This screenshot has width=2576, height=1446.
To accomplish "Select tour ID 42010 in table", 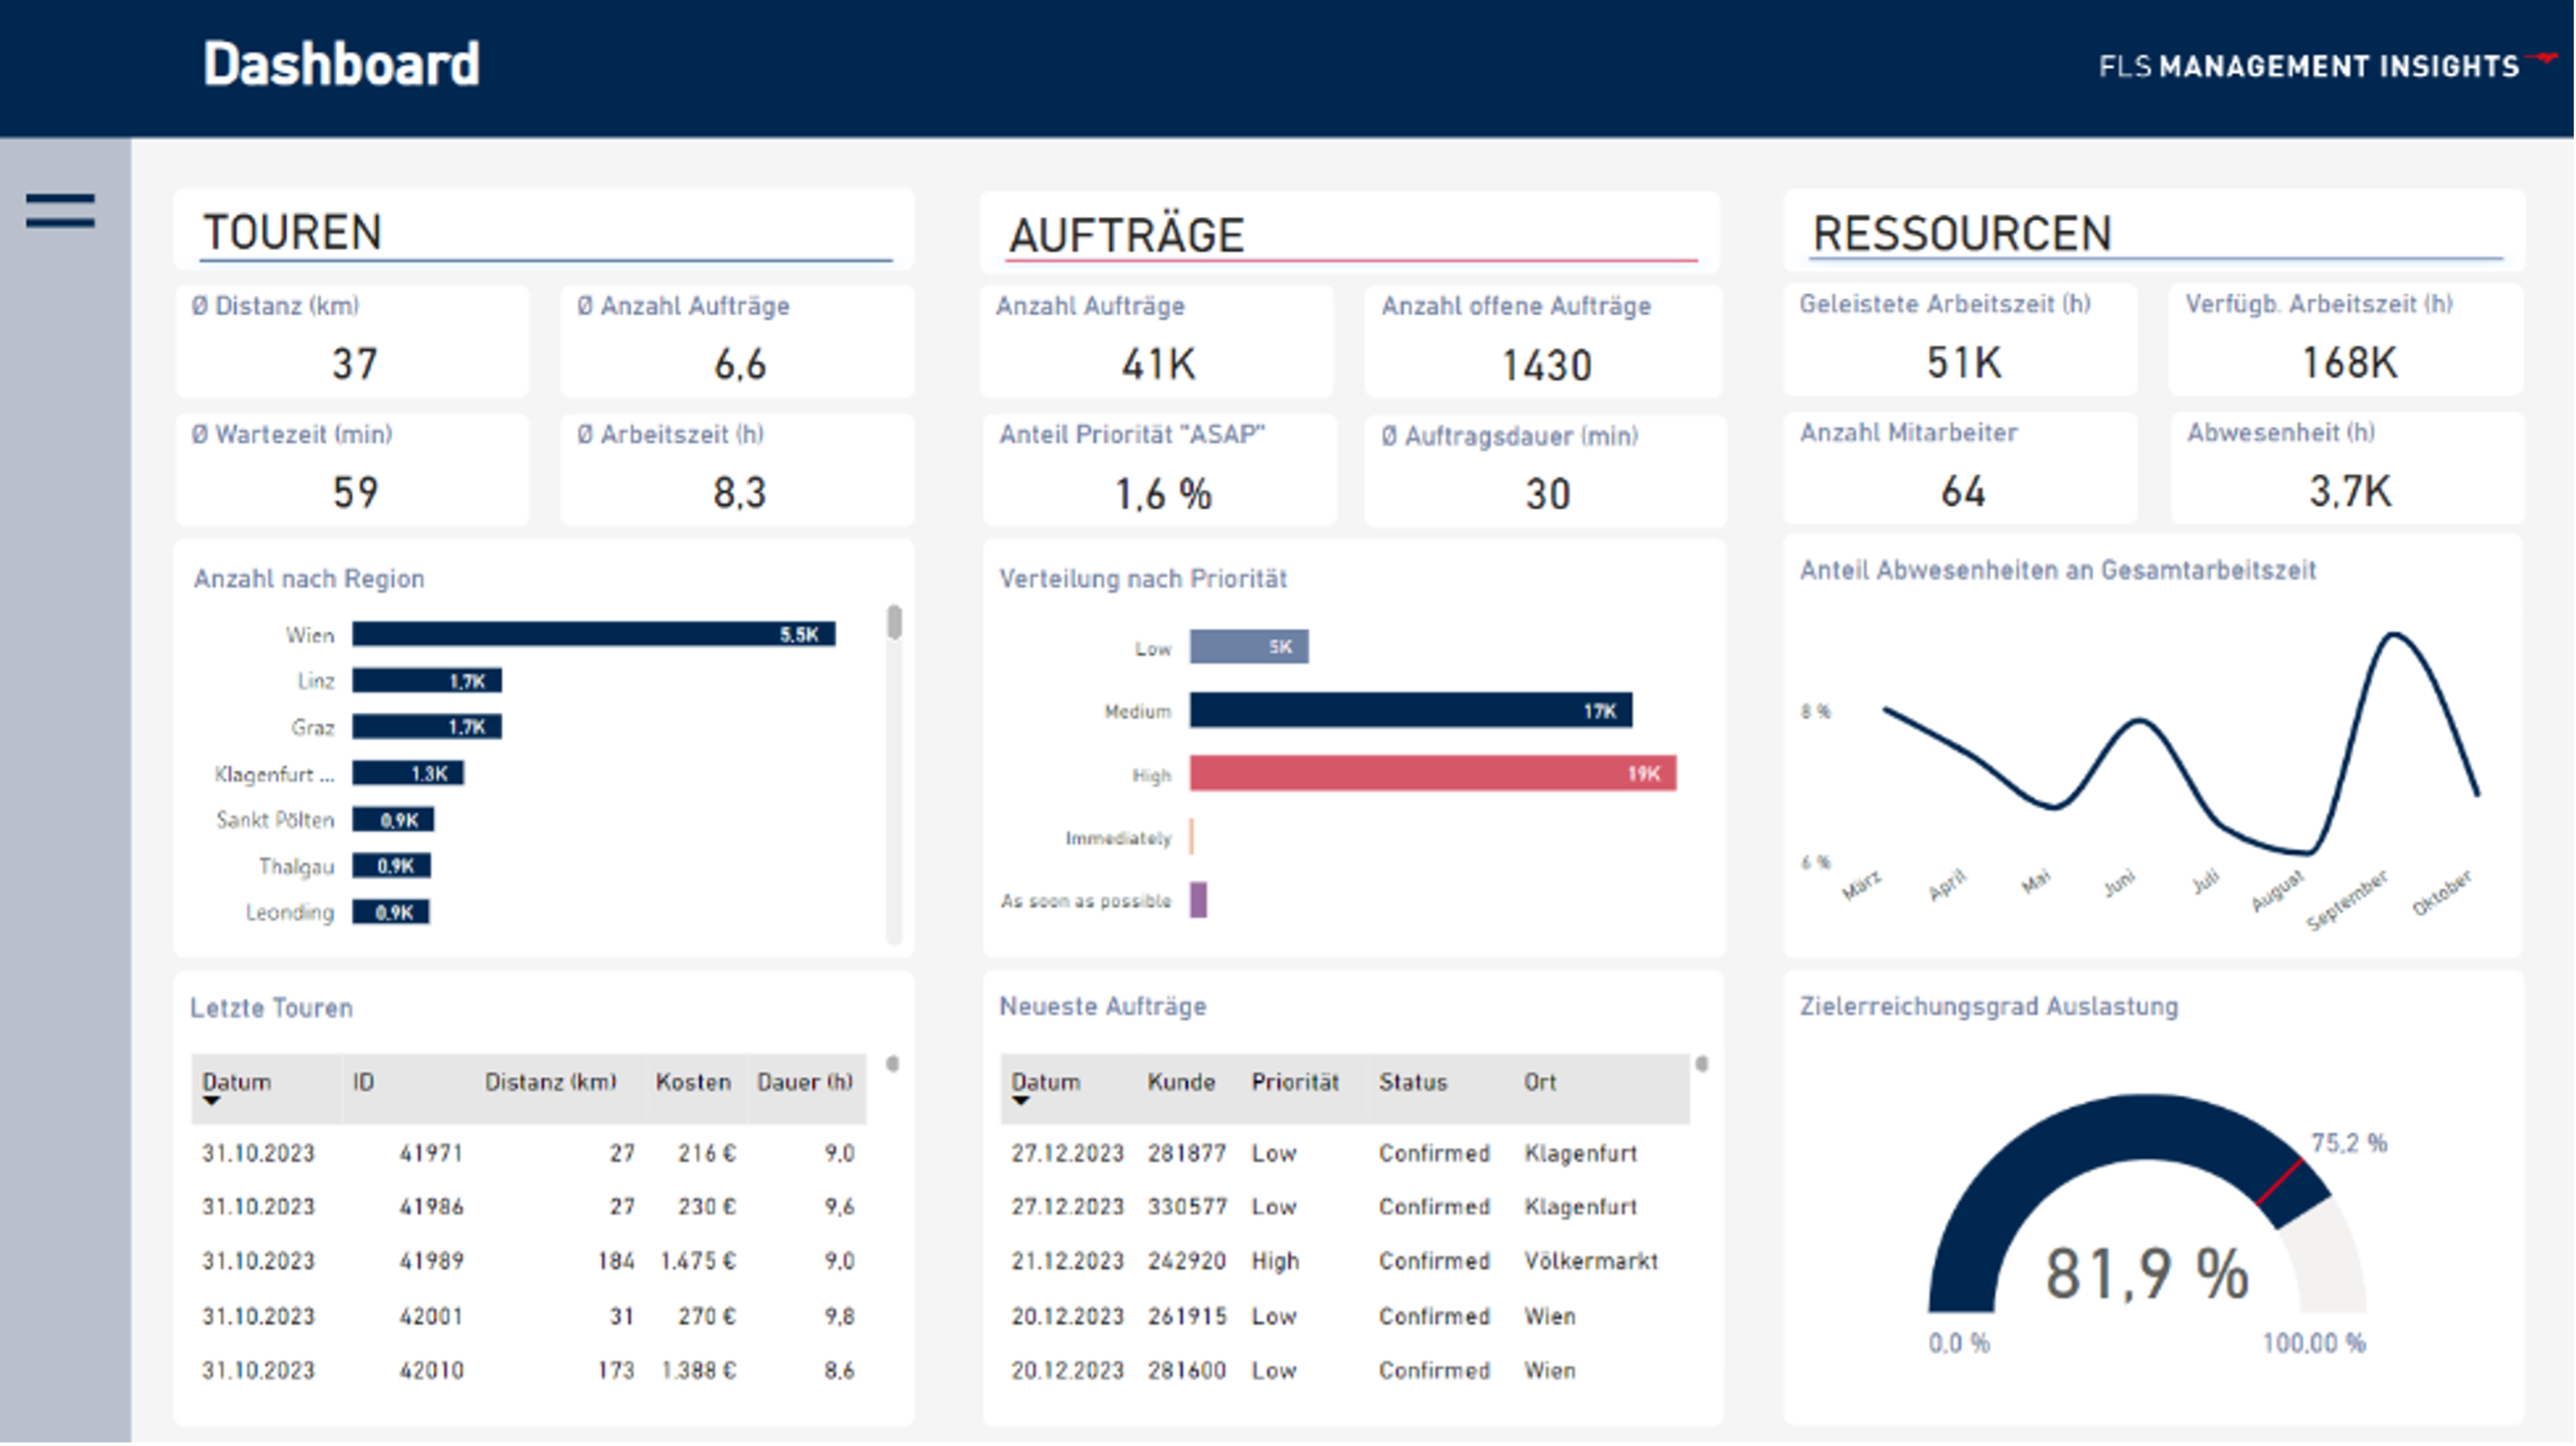I will [x=431, y=1370].
